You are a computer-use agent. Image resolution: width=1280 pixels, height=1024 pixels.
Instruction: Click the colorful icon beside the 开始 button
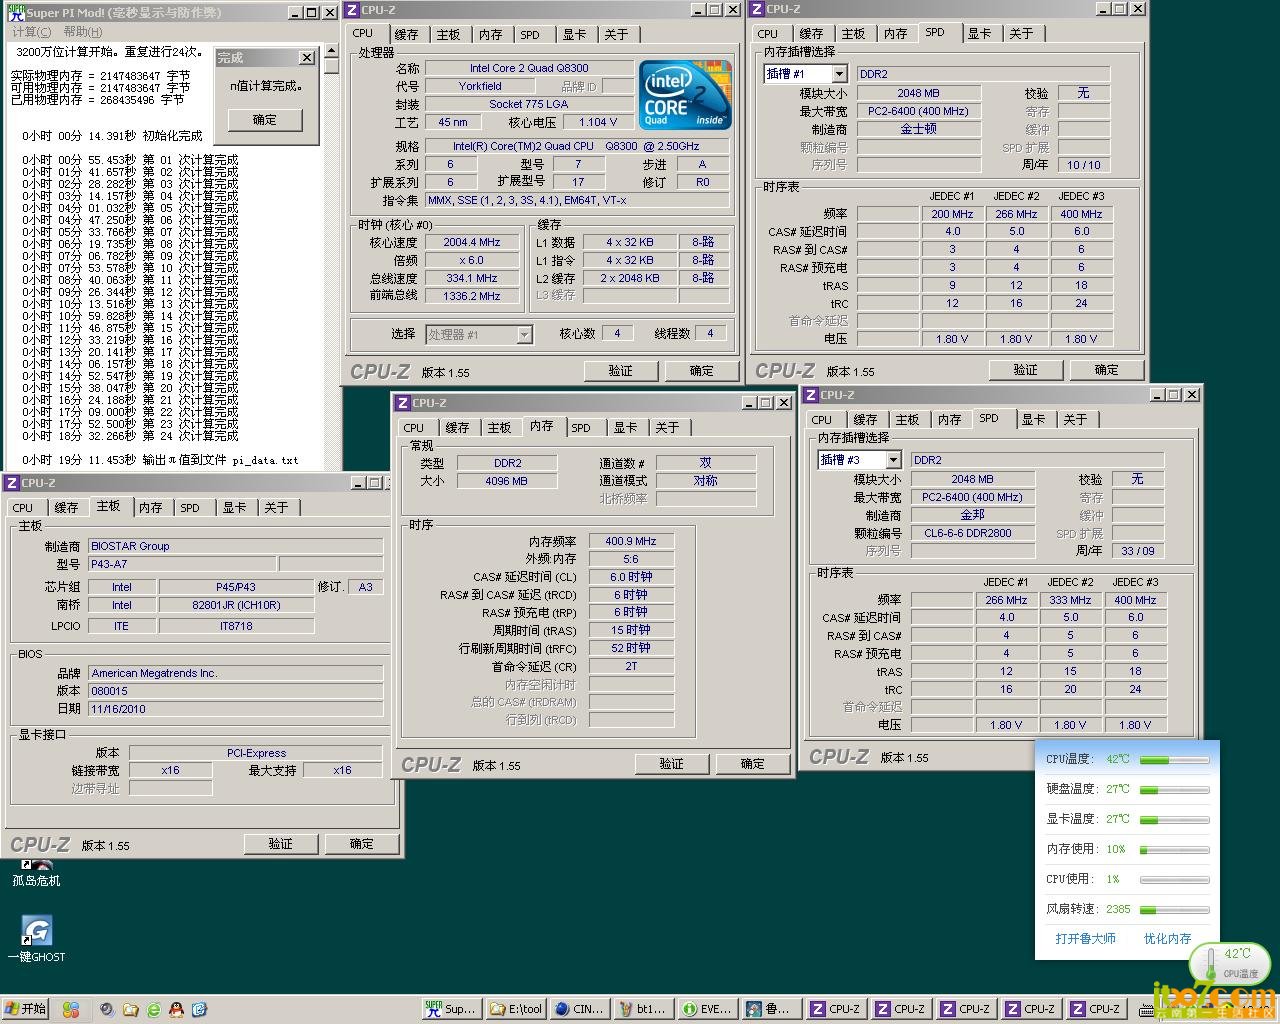pyautogui.click(x=70, y=1009)
